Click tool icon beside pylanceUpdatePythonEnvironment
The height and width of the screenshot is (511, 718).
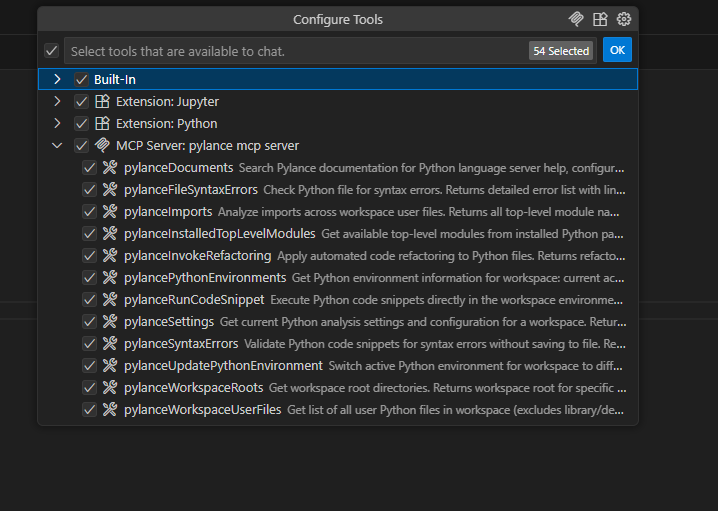tap(110, 365)
